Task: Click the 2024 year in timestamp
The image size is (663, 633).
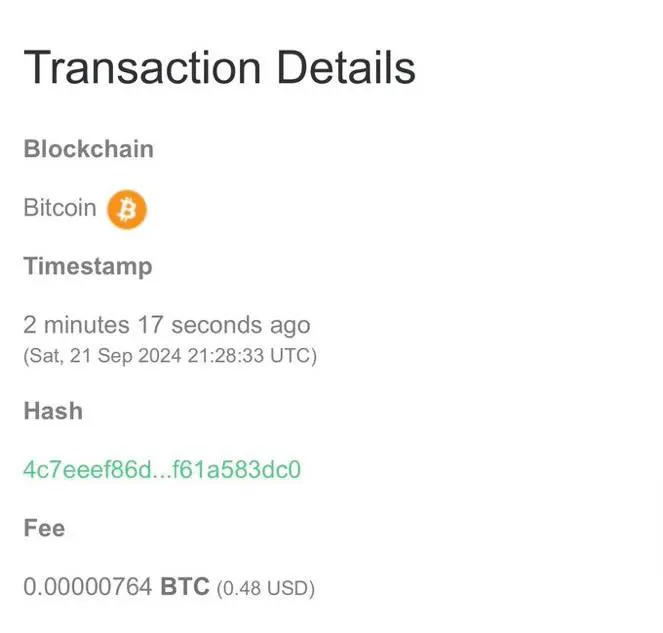Action: tap(160, 356)
